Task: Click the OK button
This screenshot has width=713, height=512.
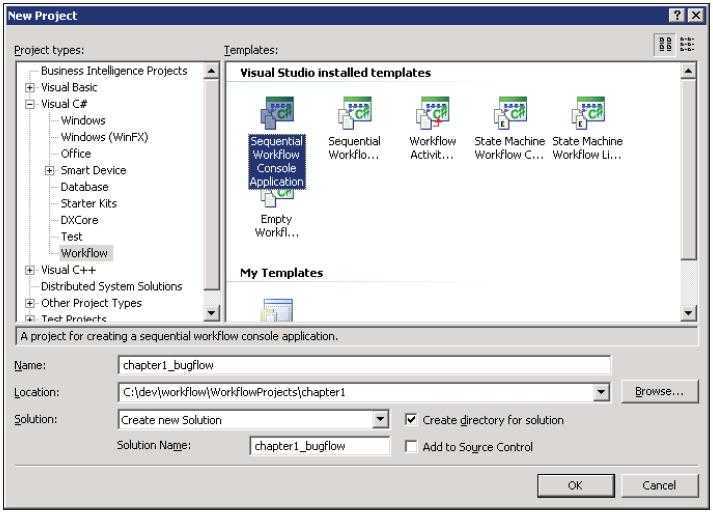Action: (575, 485)
